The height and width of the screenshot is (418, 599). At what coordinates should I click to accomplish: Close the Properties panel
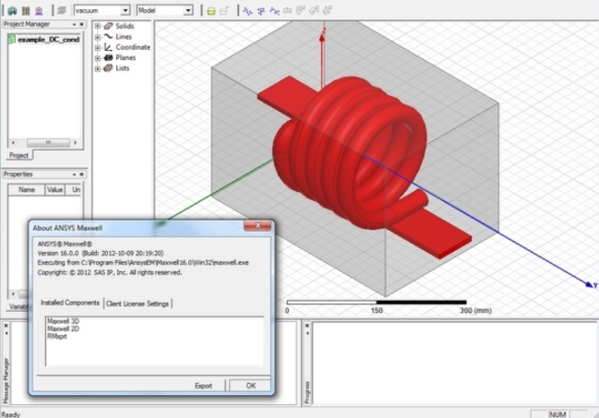82,174
